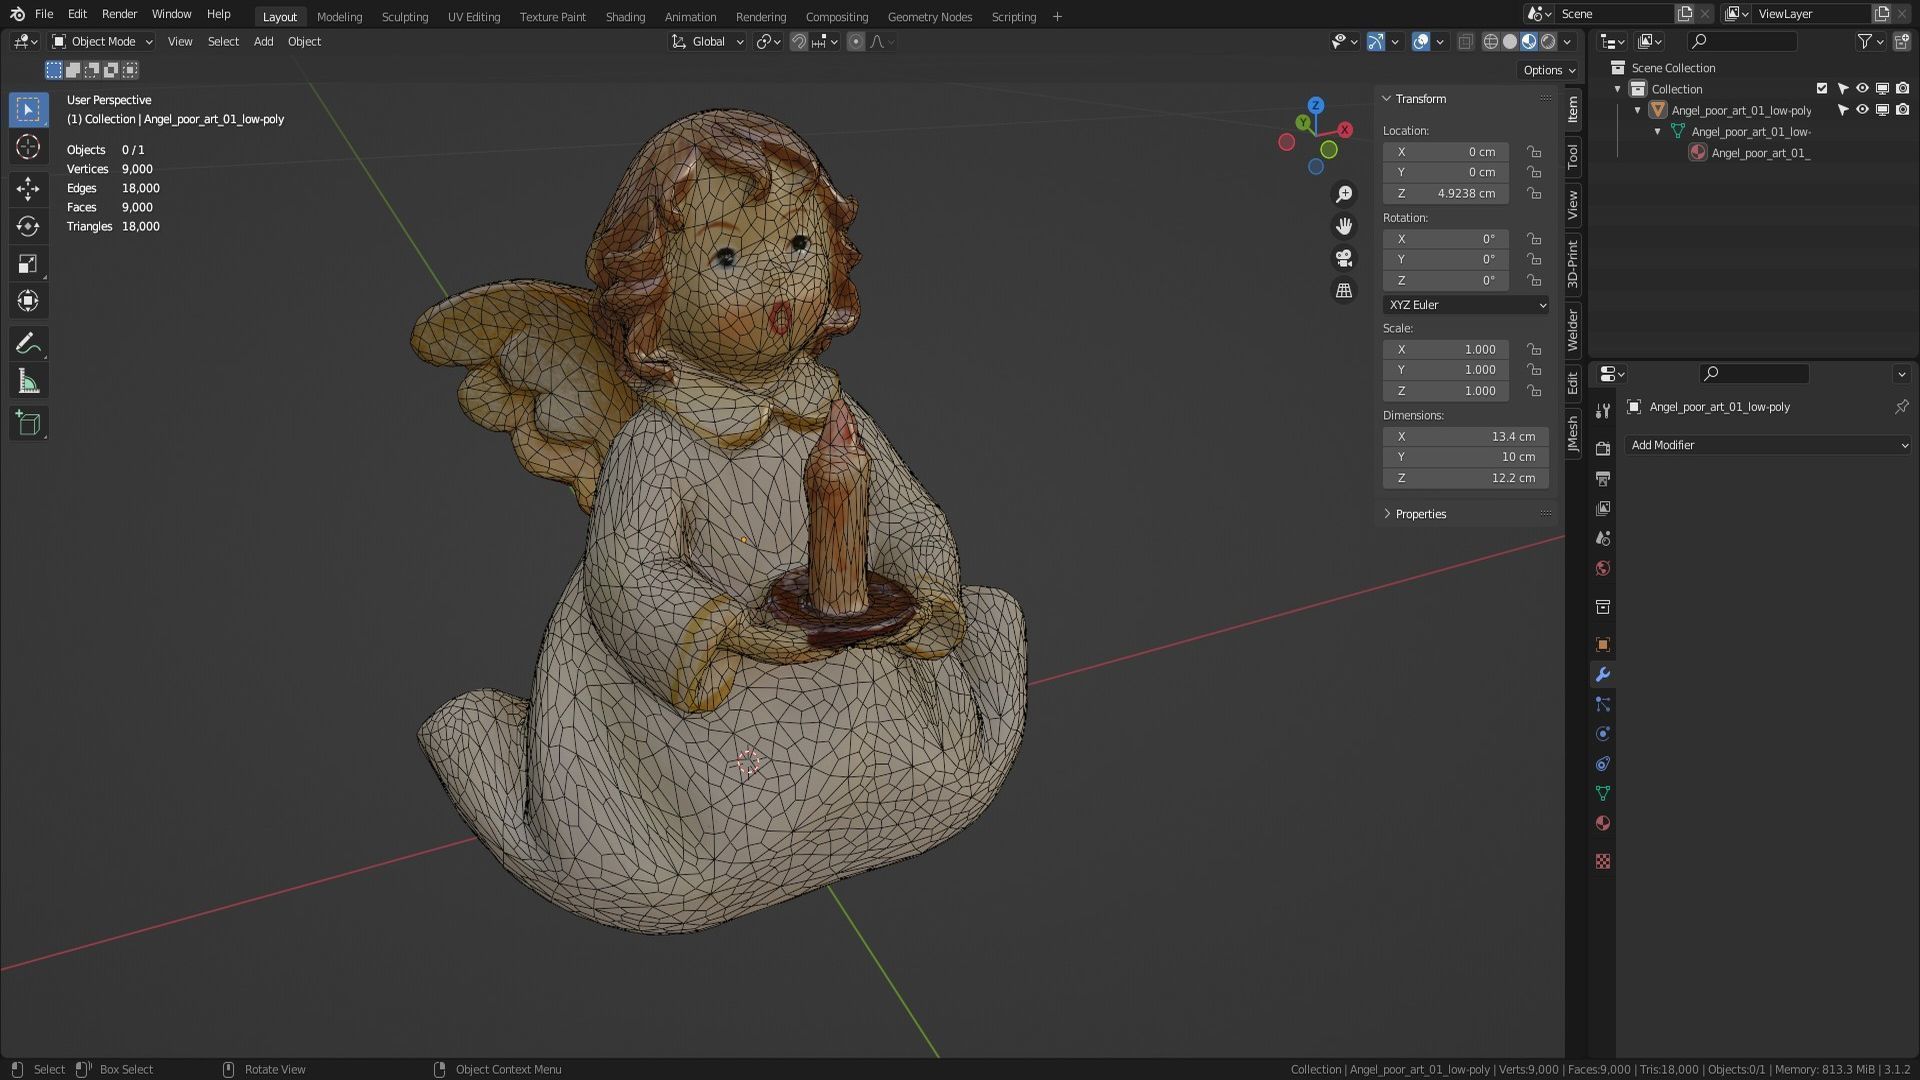Activate the Measure tool
The image size is (1920, 1080).
28,380
